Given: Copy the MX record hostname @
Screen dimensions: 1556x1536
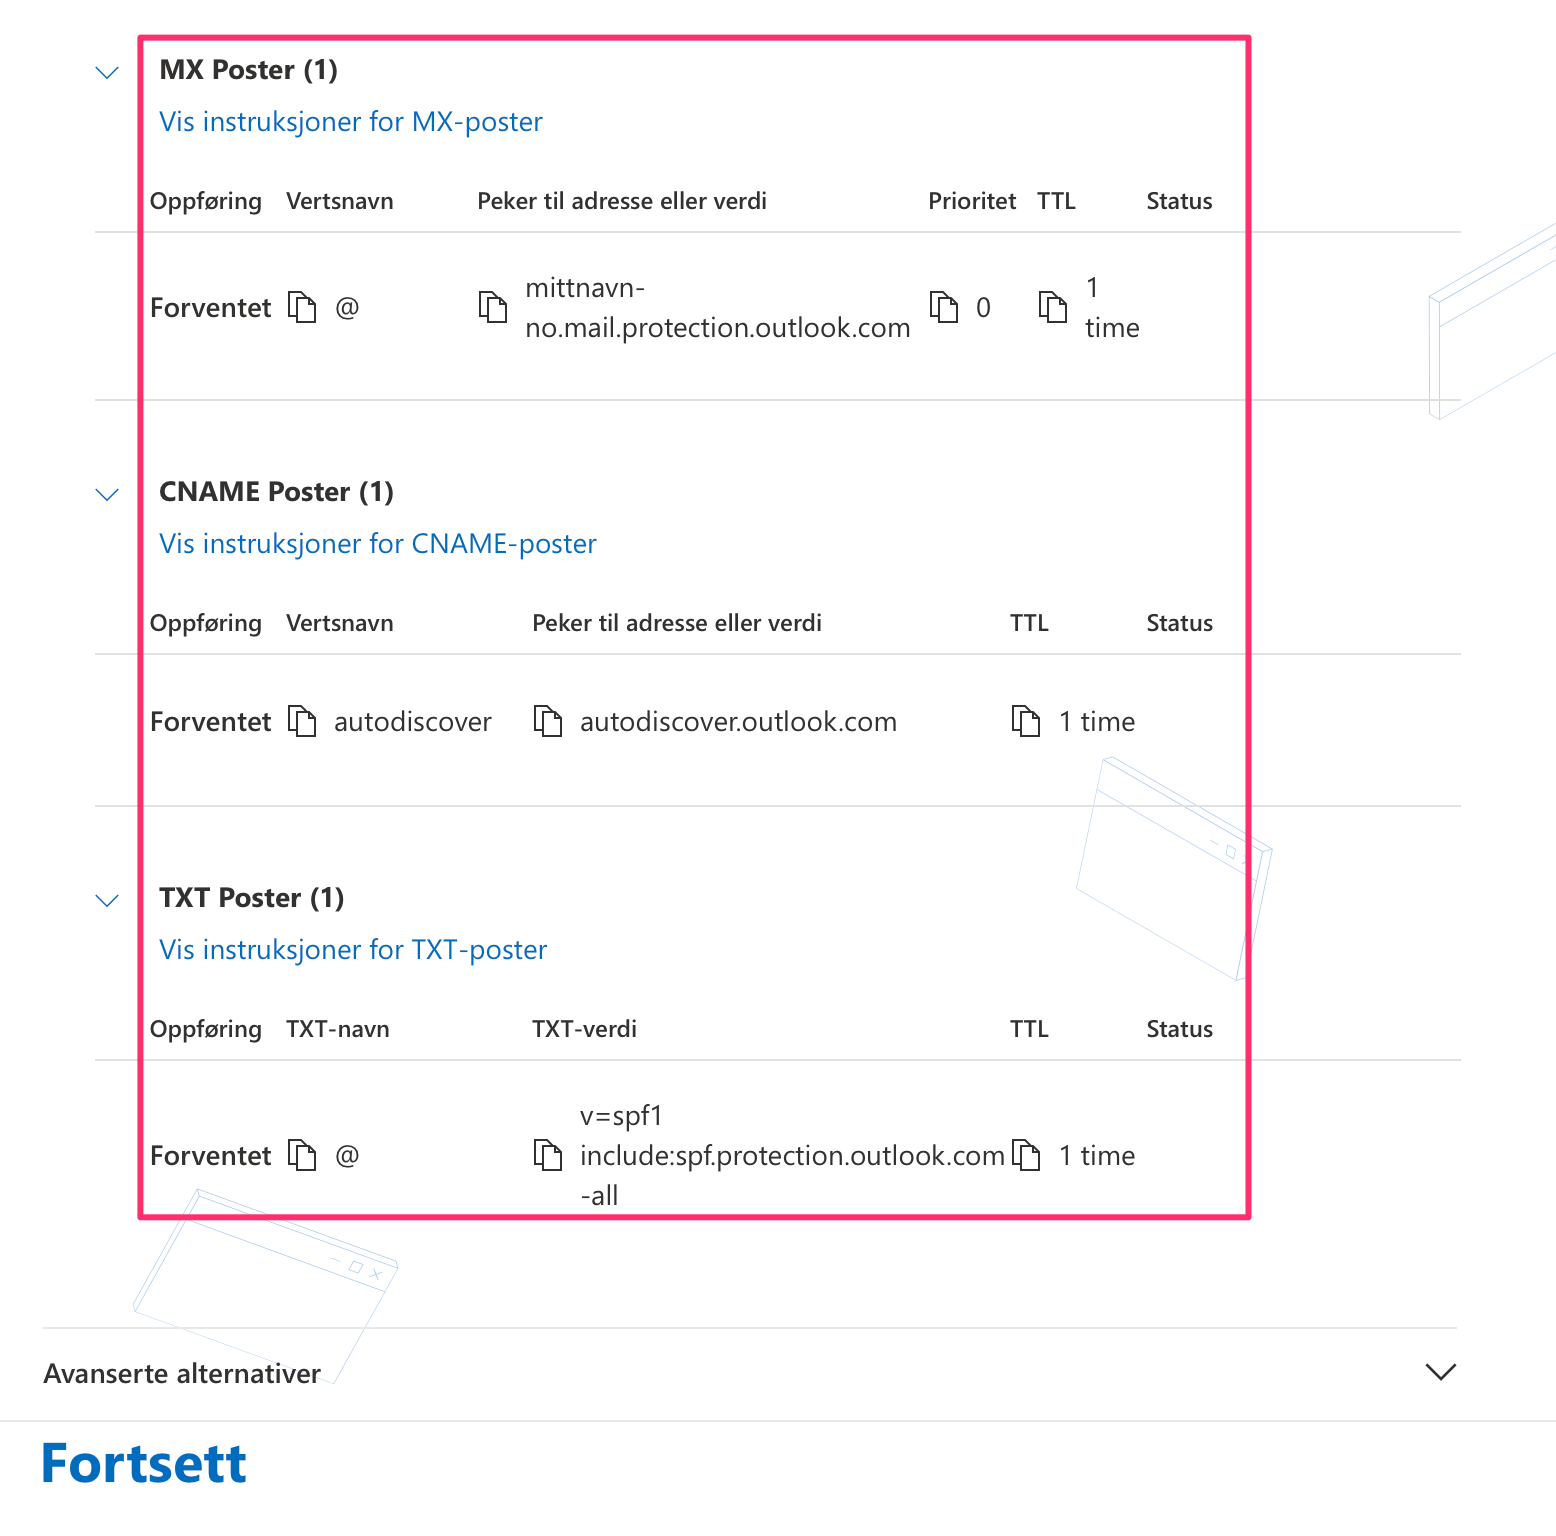Looking at the screenshot, I should pyautogui.click(x=302, y=307).
